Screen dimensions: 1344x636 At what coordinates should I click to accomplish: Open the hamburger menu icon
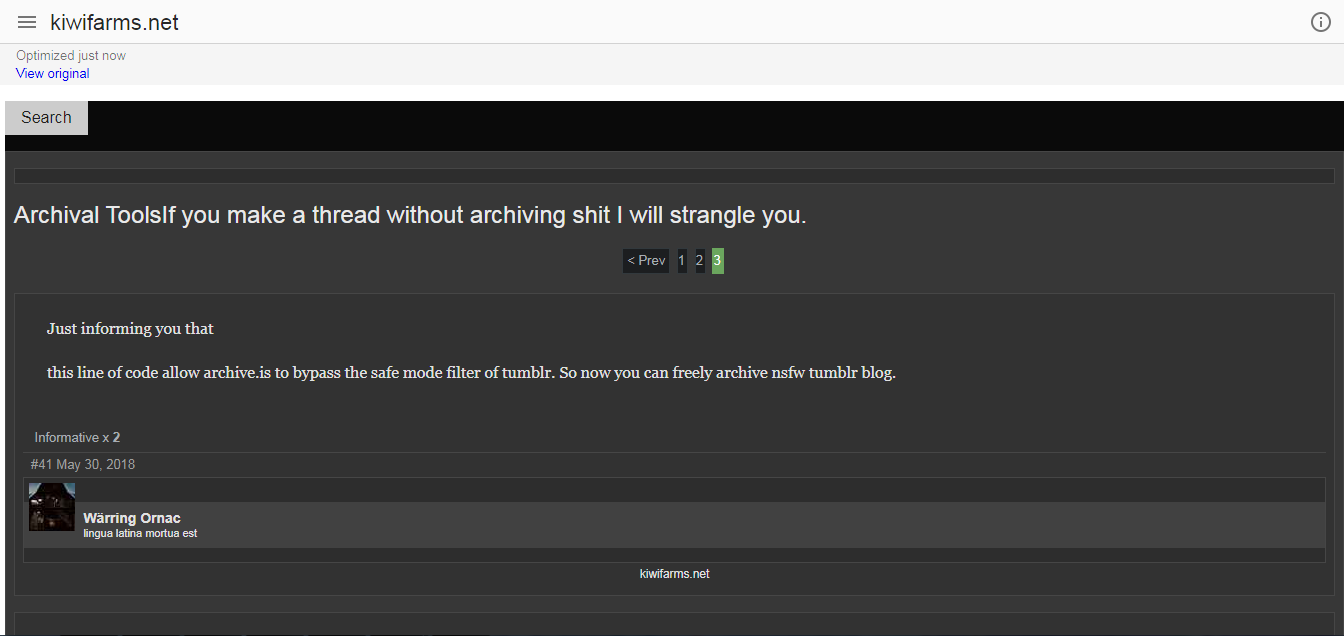(x=27, y=22)
